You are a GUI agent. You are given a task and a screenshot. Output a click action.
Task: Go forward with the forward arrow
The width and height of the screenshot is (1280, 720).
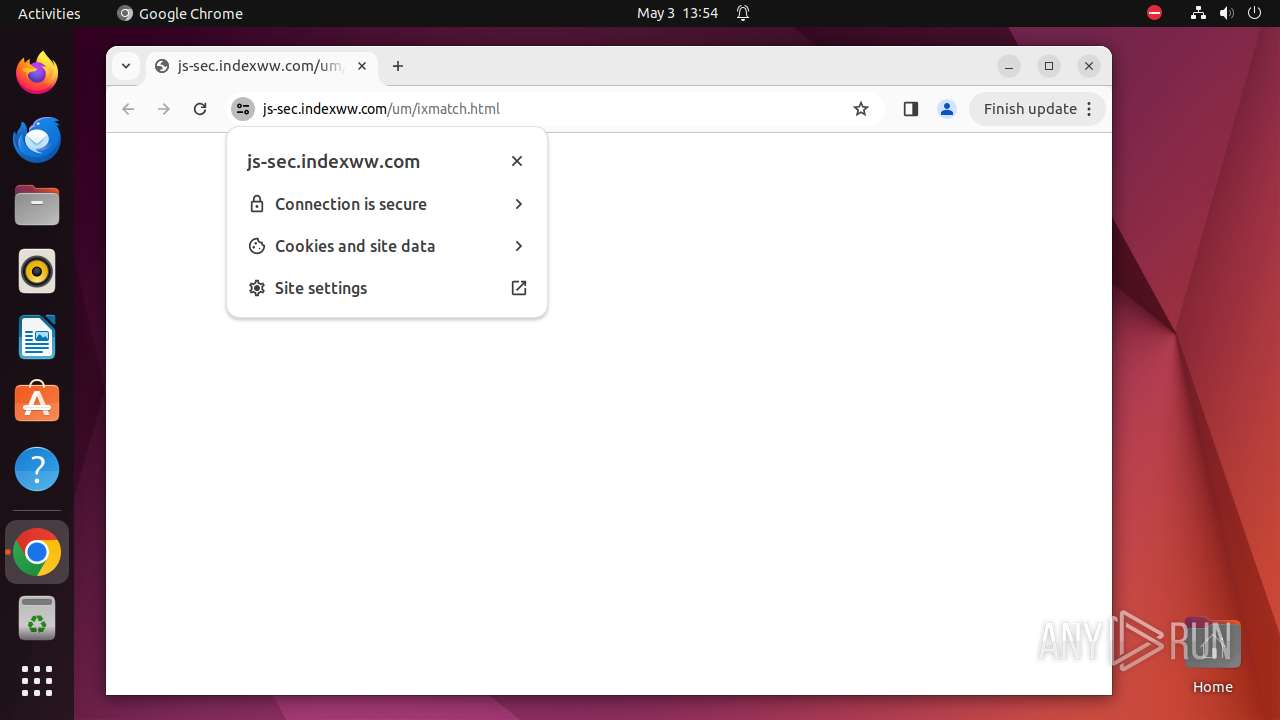pos(164,109)
